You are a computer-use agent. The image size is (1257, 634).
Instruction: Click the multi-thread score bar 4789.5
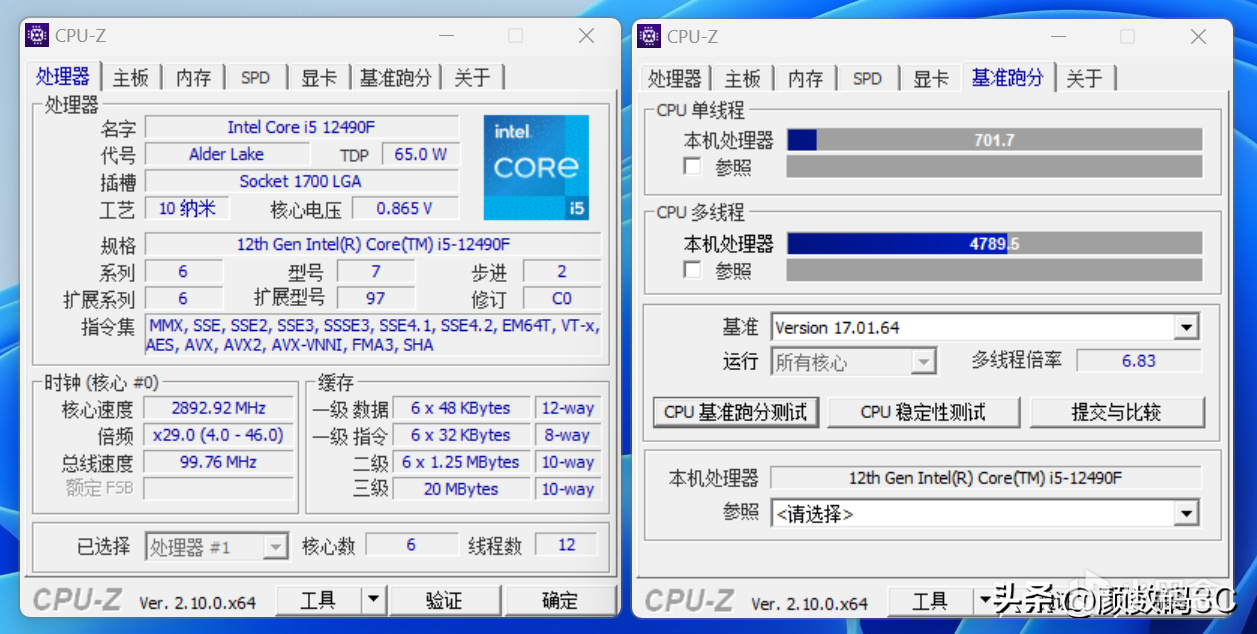click(x=994, y=243)
